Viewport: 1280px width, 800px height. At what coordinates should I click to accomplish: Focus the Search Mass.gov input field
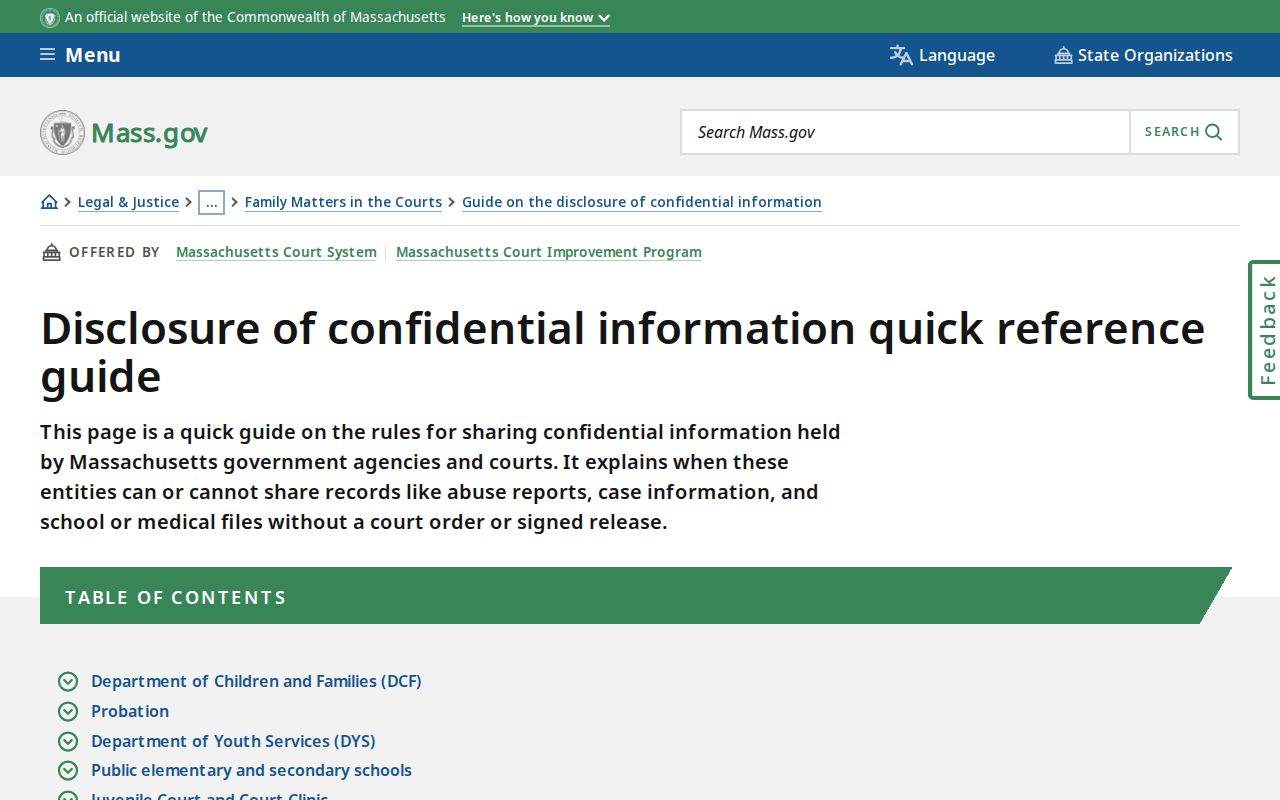click(x=905, y=132)
